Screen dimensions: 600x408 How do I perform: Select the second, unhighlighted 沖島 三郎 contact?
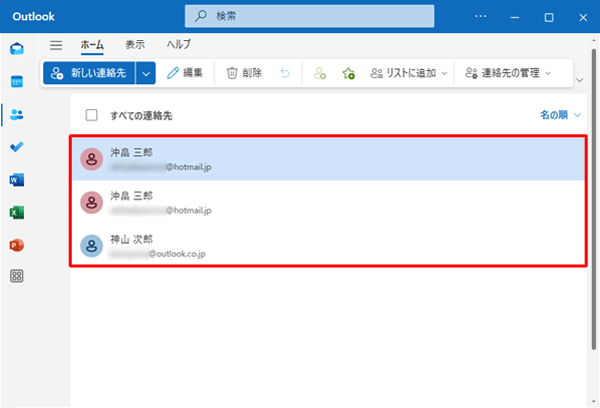329,202
